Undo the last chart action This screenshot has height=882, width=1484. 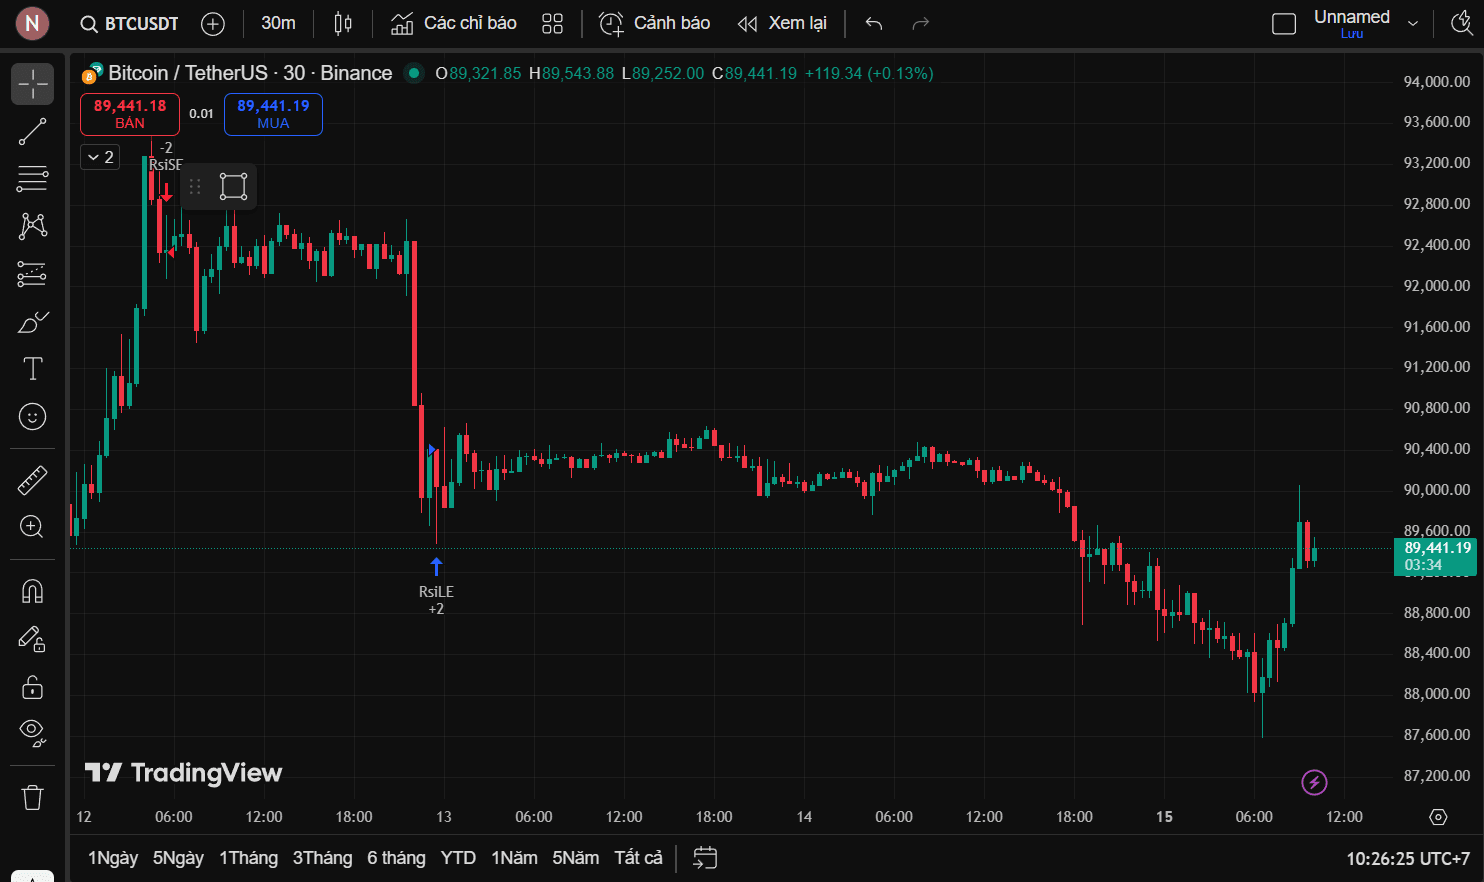pos(874,24)
